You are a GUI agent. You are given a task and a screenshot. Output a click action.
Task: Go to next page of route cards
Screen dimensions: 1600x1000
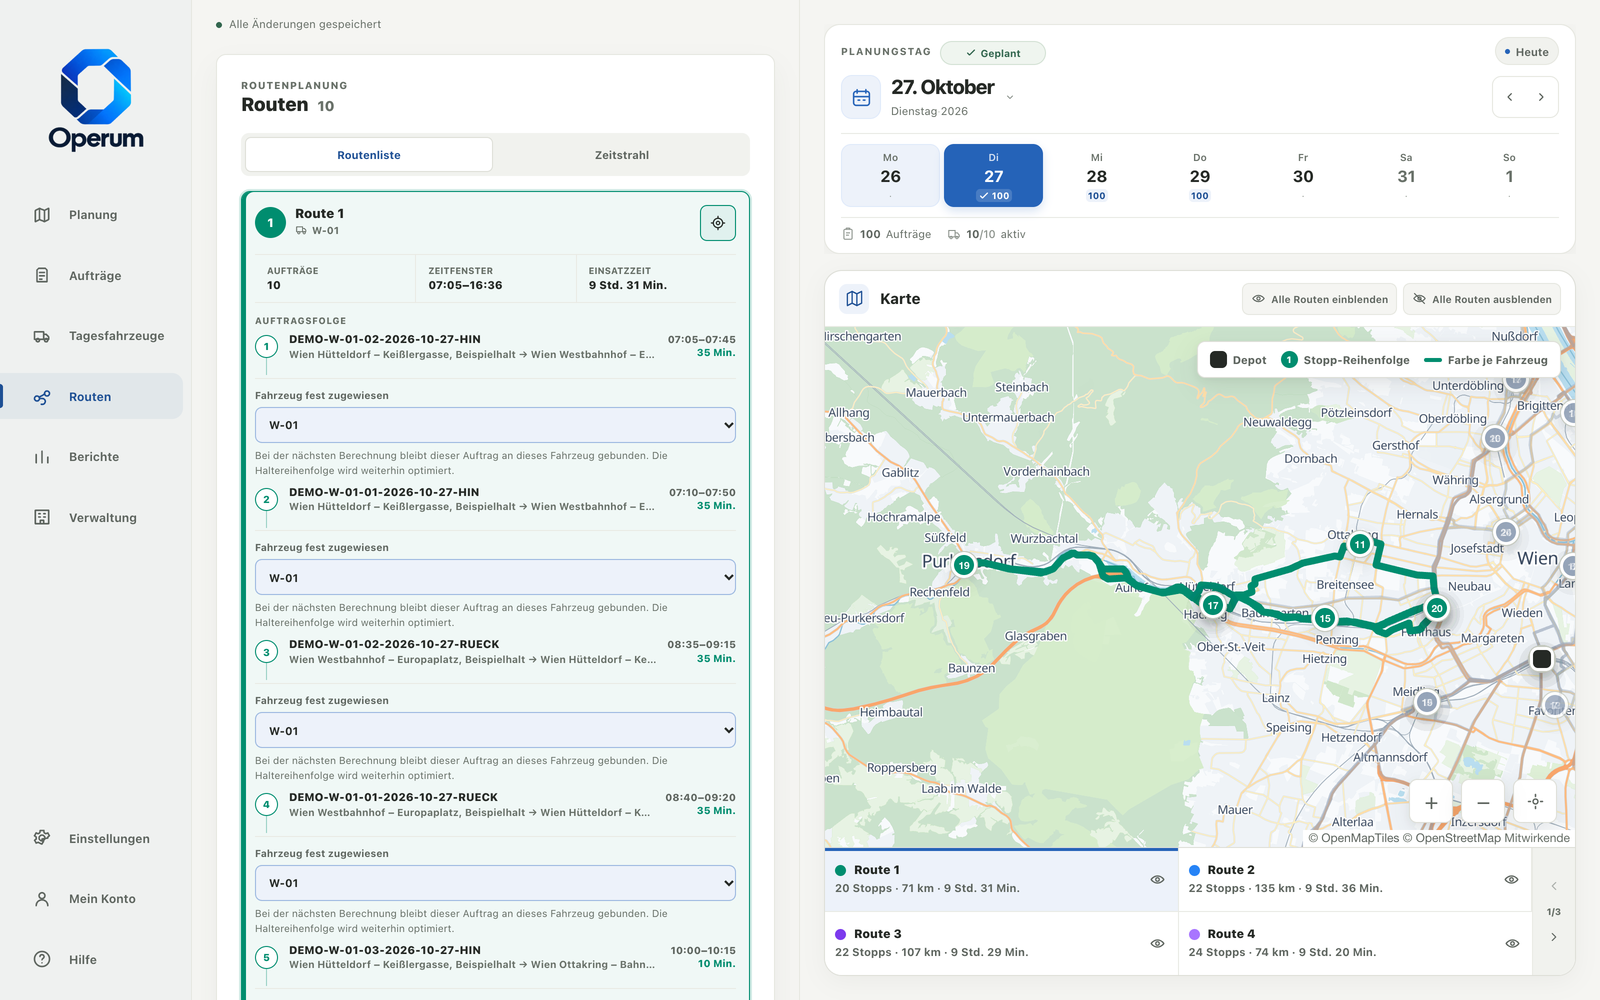1553,937
